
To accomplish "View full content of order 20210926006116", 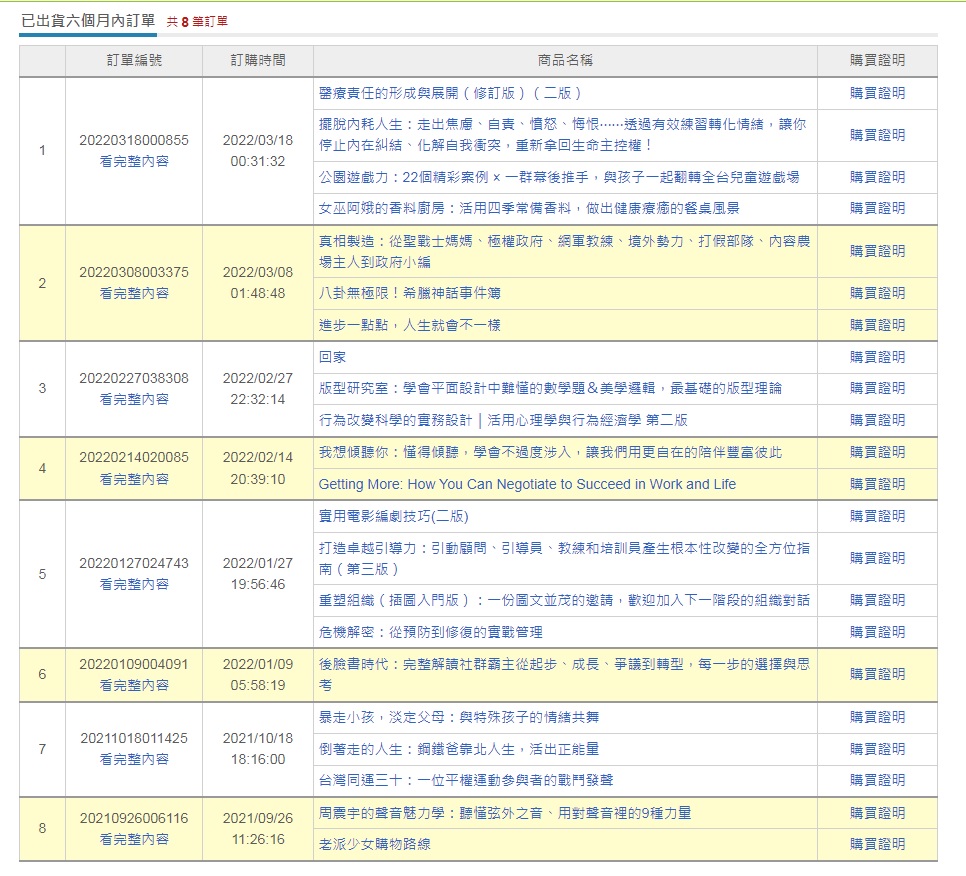I will (134, 839).
